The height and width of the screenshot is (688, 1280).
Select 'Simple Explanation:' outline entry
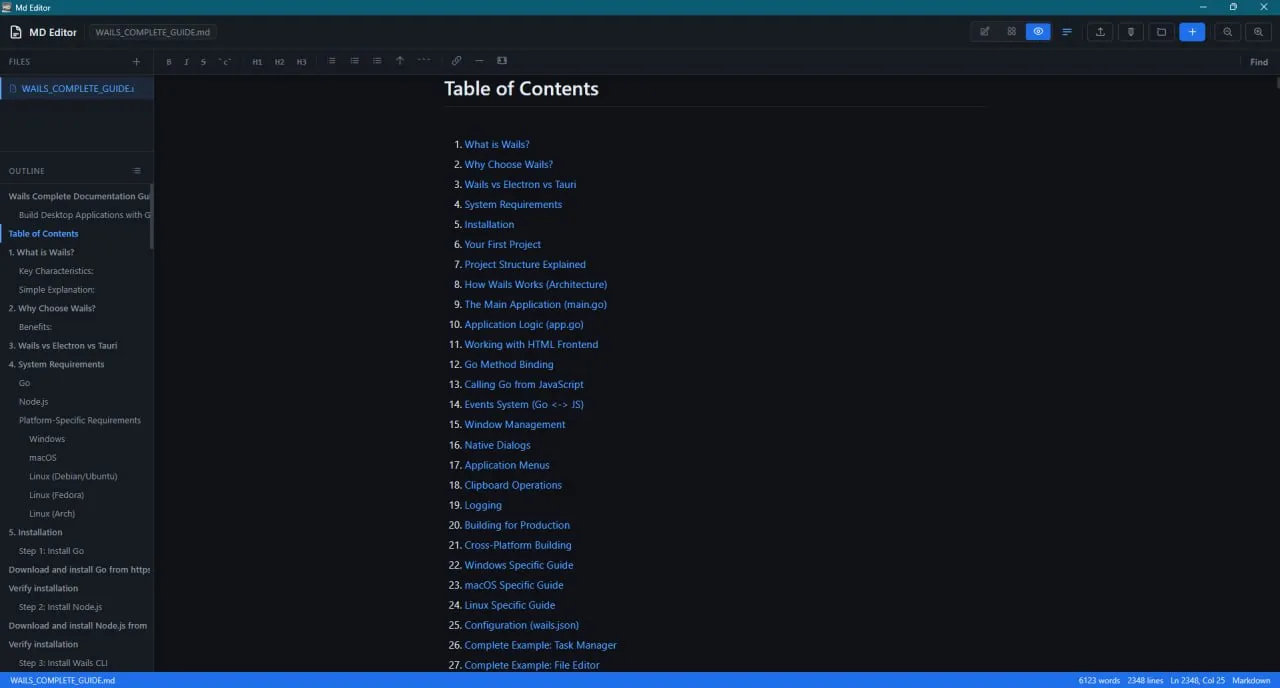coord(56,290)
